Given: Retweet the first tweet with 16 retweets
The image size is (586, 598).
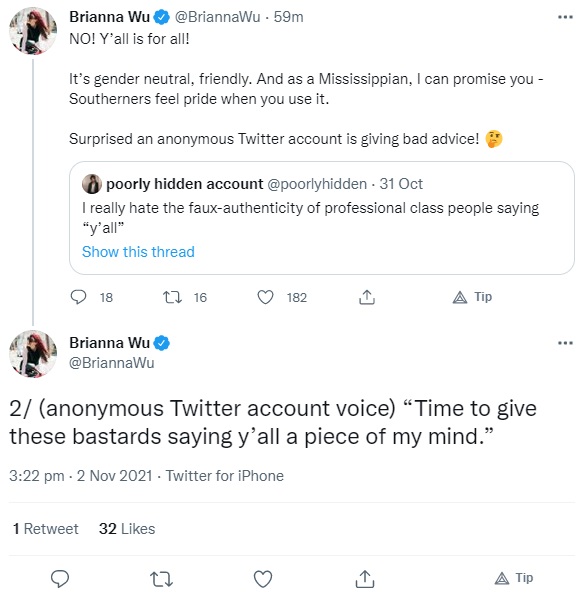Looking at the screenshot, I should tap(172, 297).
